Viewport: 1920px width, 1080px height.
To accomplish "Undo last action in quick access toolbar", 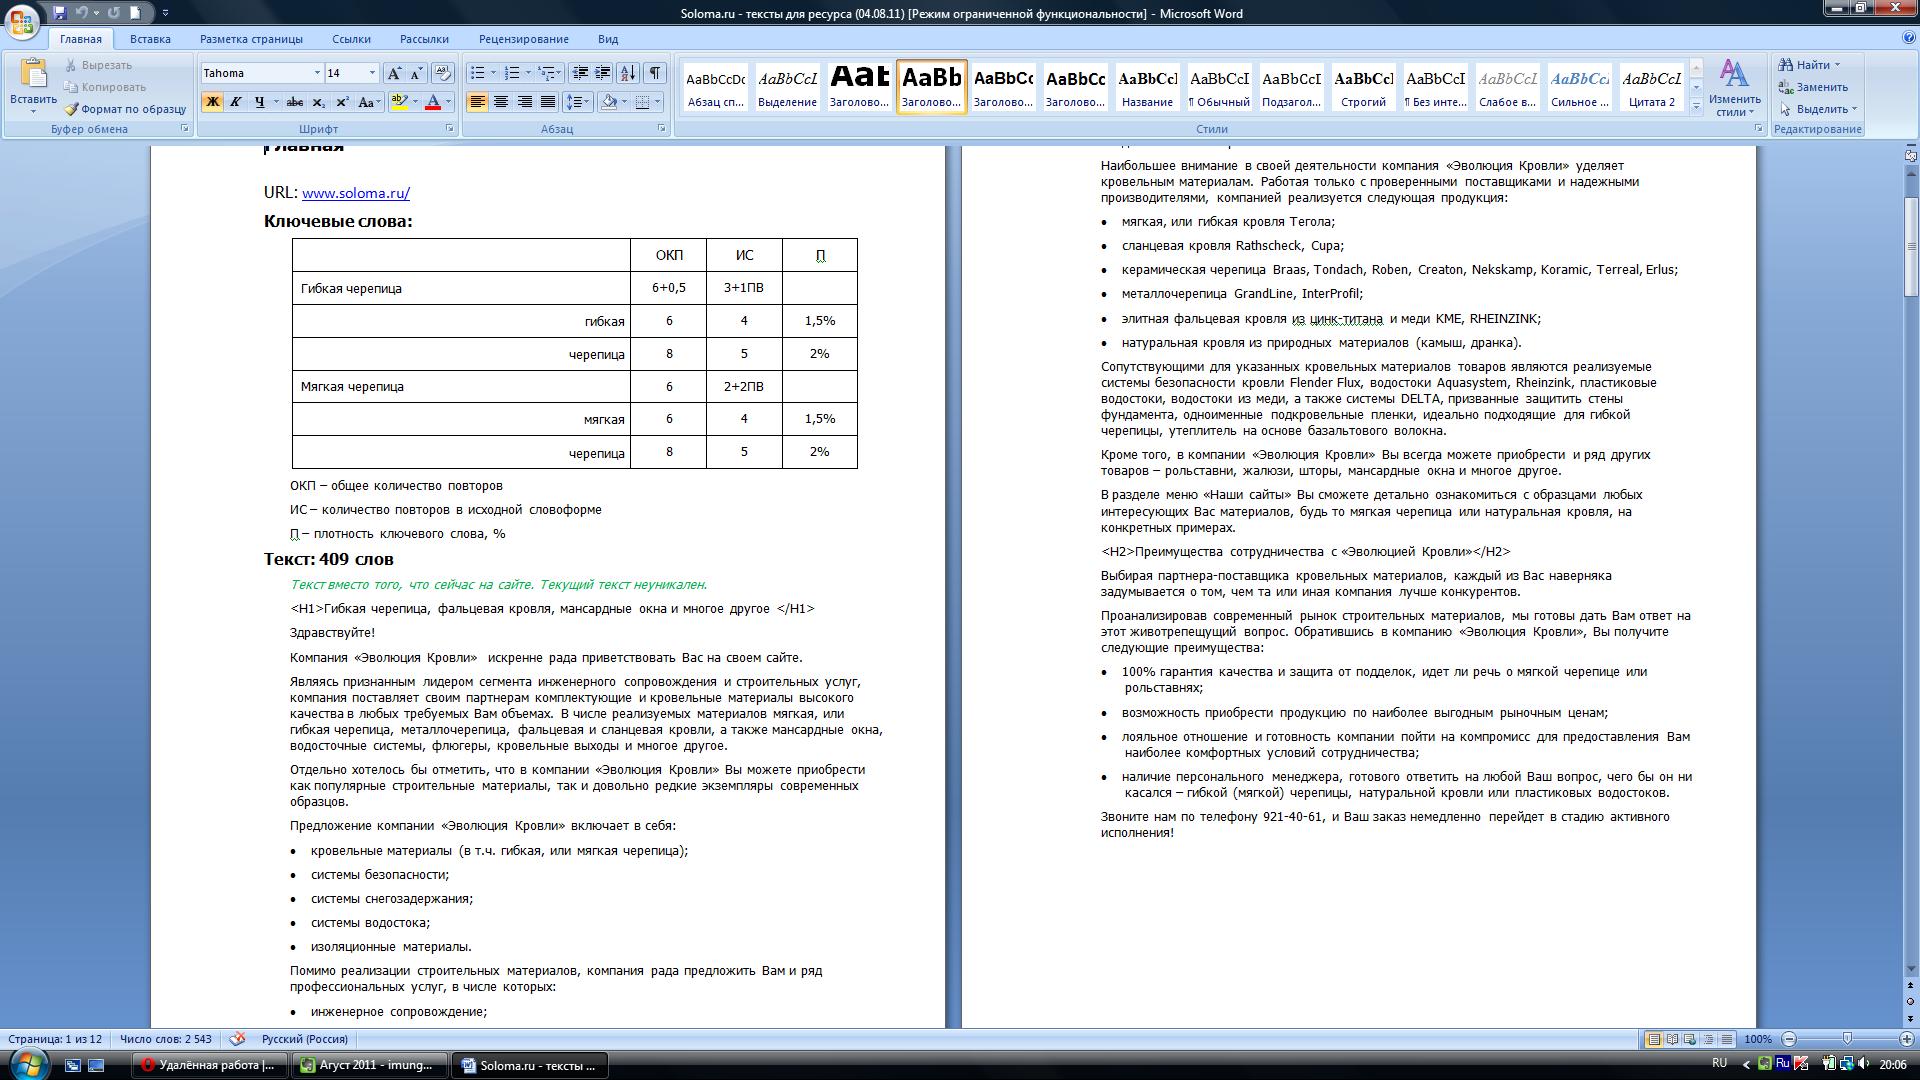I will click(83, 13).
